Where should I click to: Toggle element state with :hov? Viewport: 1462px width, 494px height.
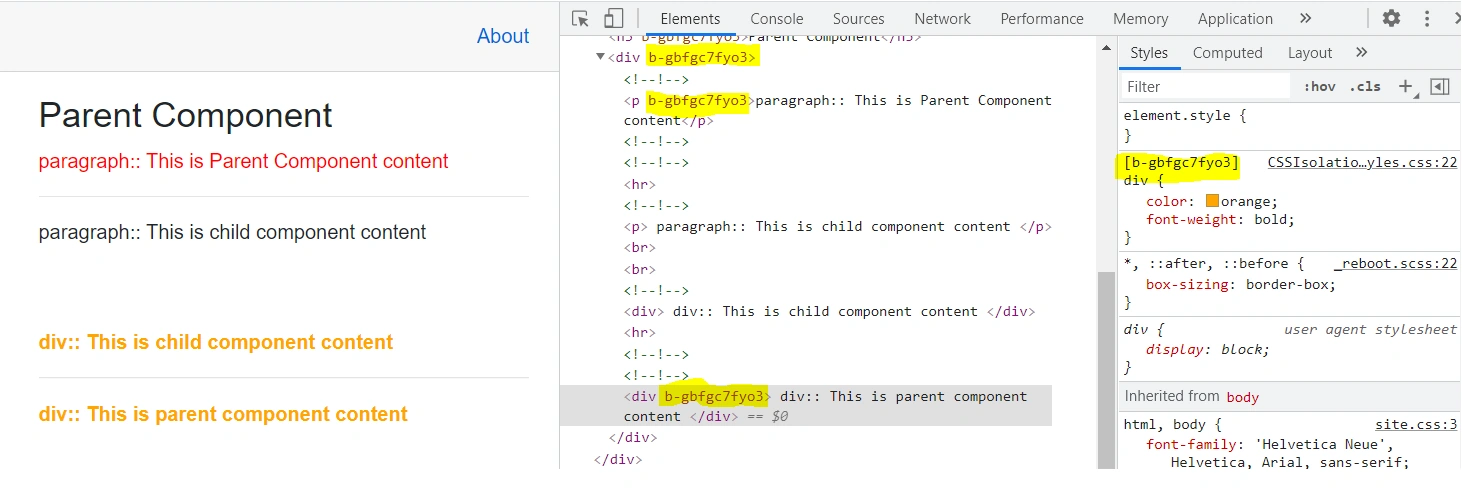pyautogui.click(x=1319, y=86)
